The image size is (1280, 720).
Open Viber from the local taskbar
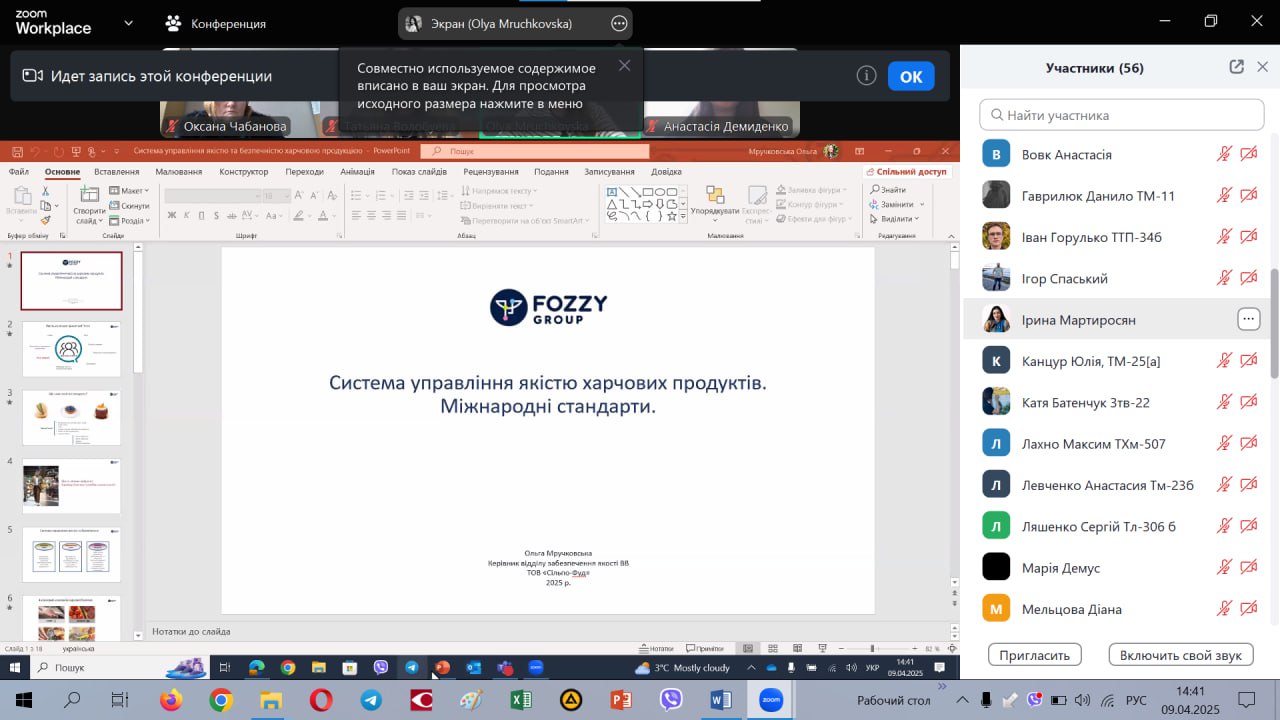click(671, 700)
